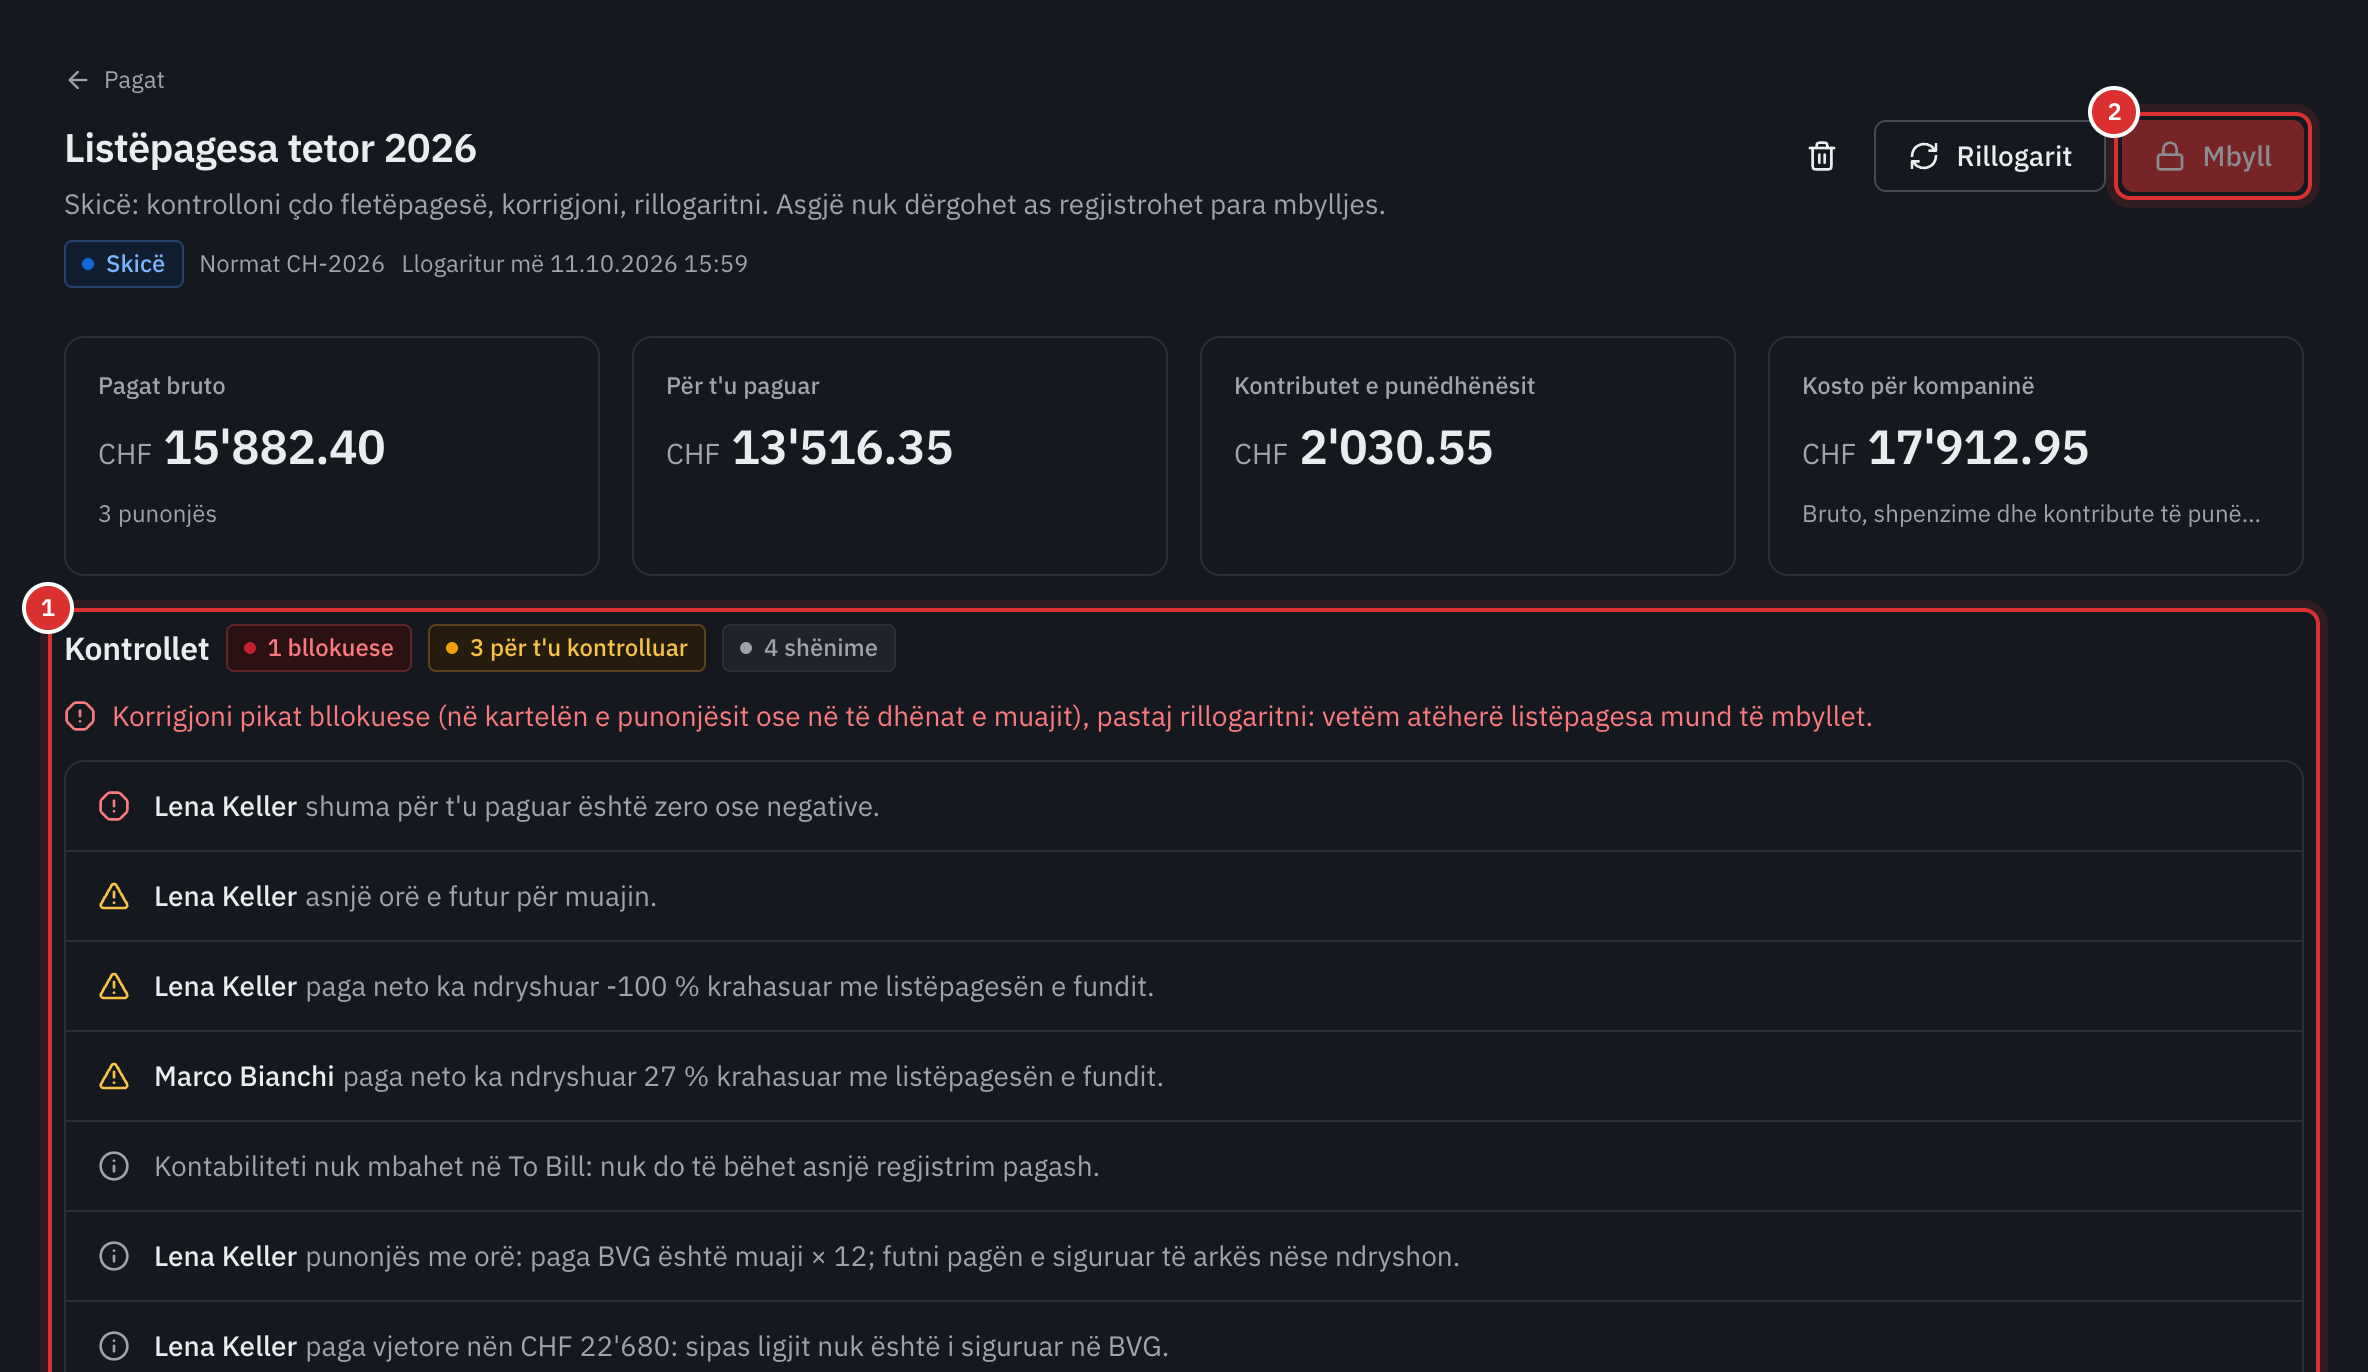Viewport: 2368px width, 1372px height.
Task: Click truncated 'Bruto, shpenzime dhe kontribute' description
Action: pyautogui.click(x=2031, y=514)
